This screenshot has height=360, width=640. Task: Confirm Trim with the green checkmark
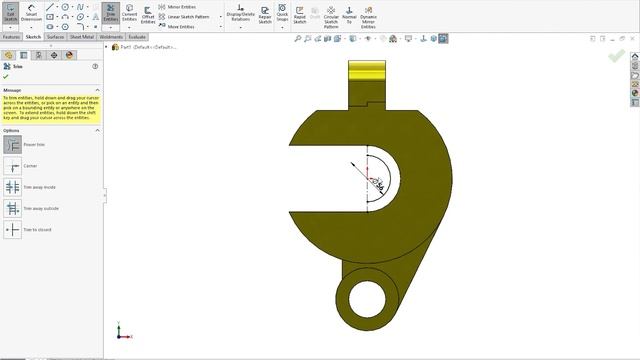tap(6, 76)
